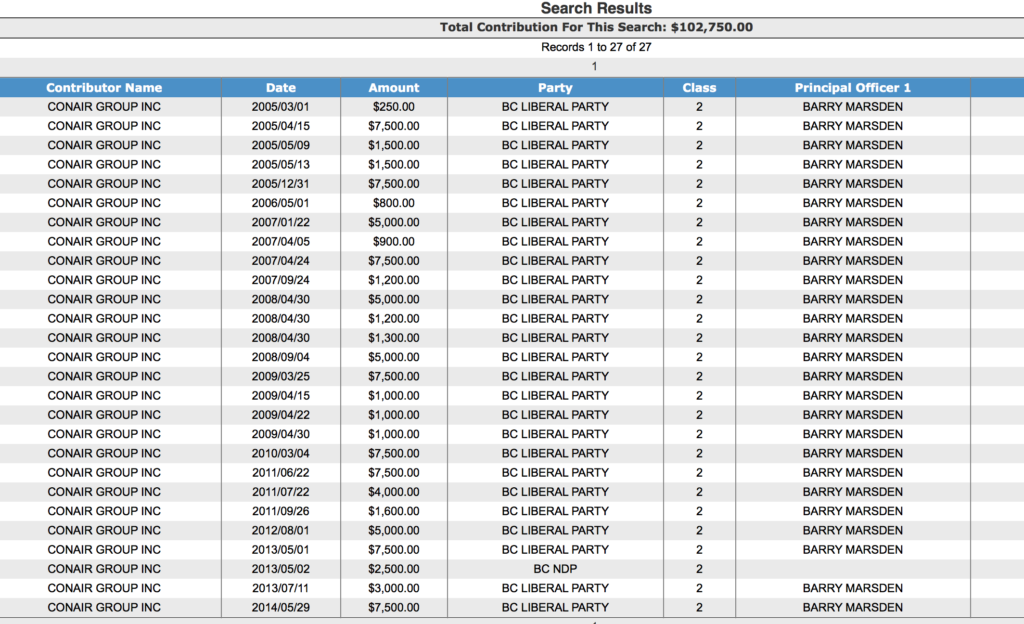The height and width of the screenshot is (624, 1024).
Task: Select the date 2006/05/01
Action: [x=281, y=203]
